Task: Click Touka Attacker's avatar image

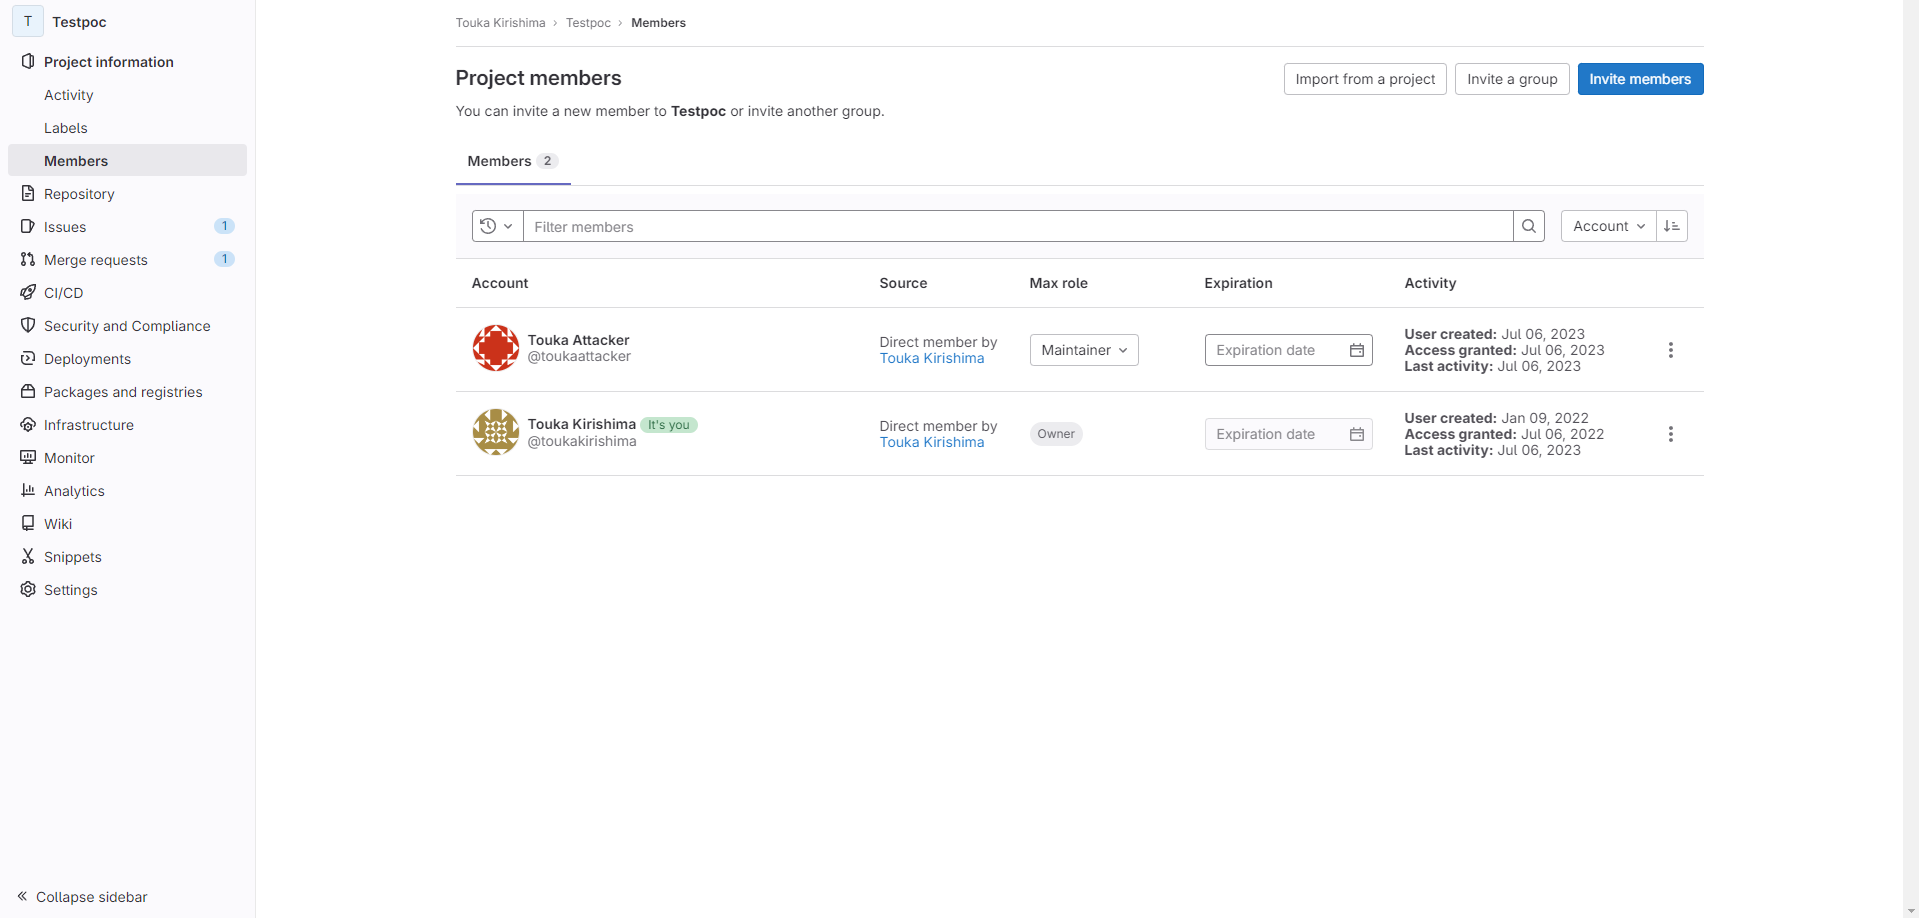Action: point(495,348)
